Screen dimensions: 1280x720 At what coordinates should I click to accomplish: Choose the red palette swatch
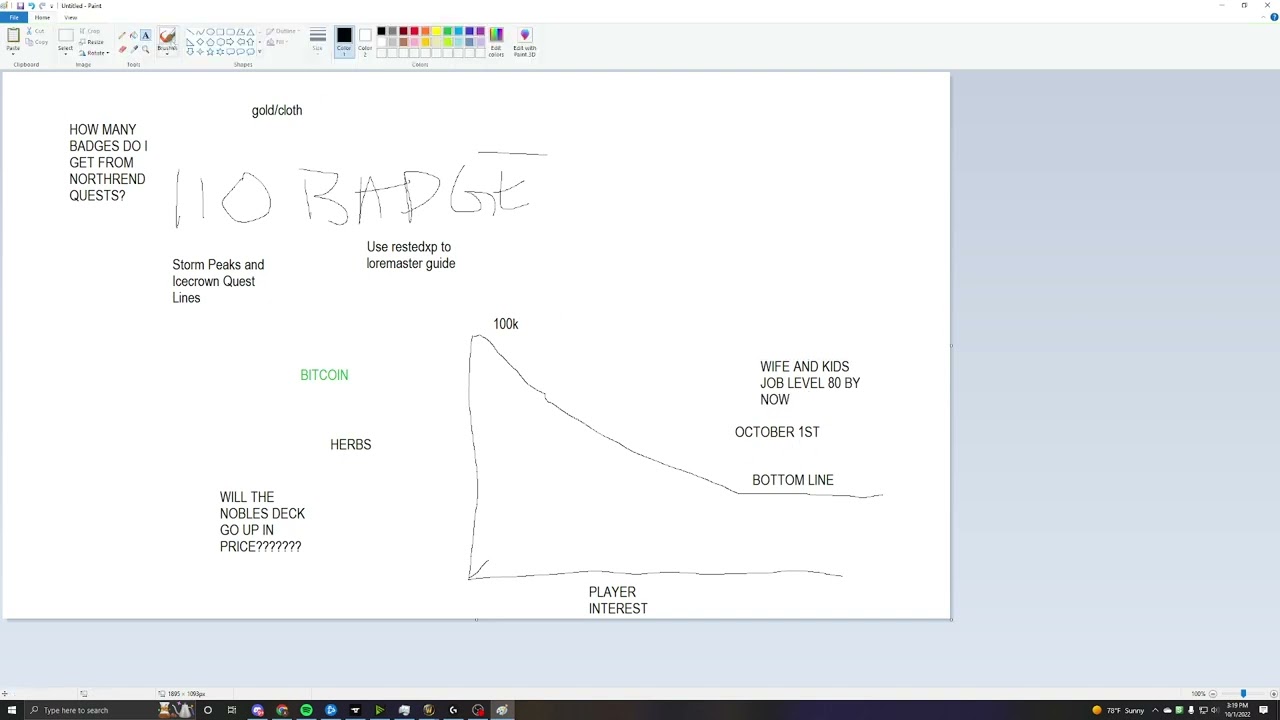click(x=414, y=32)
